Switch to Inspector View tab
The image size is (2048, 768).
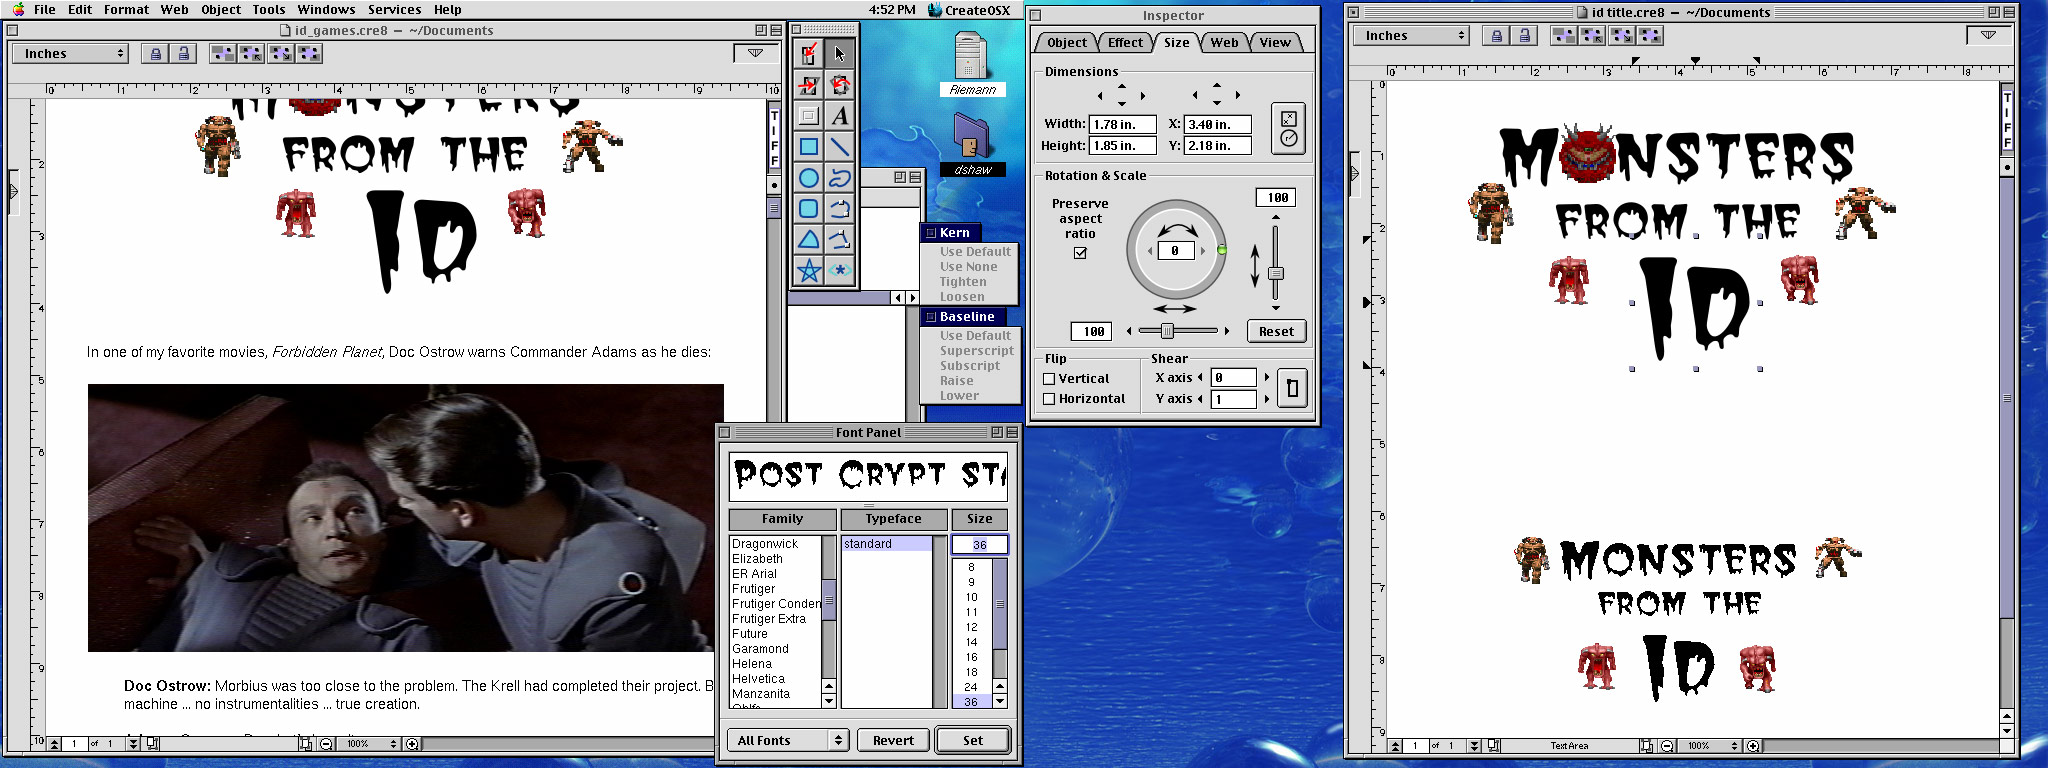[1275, 42]
